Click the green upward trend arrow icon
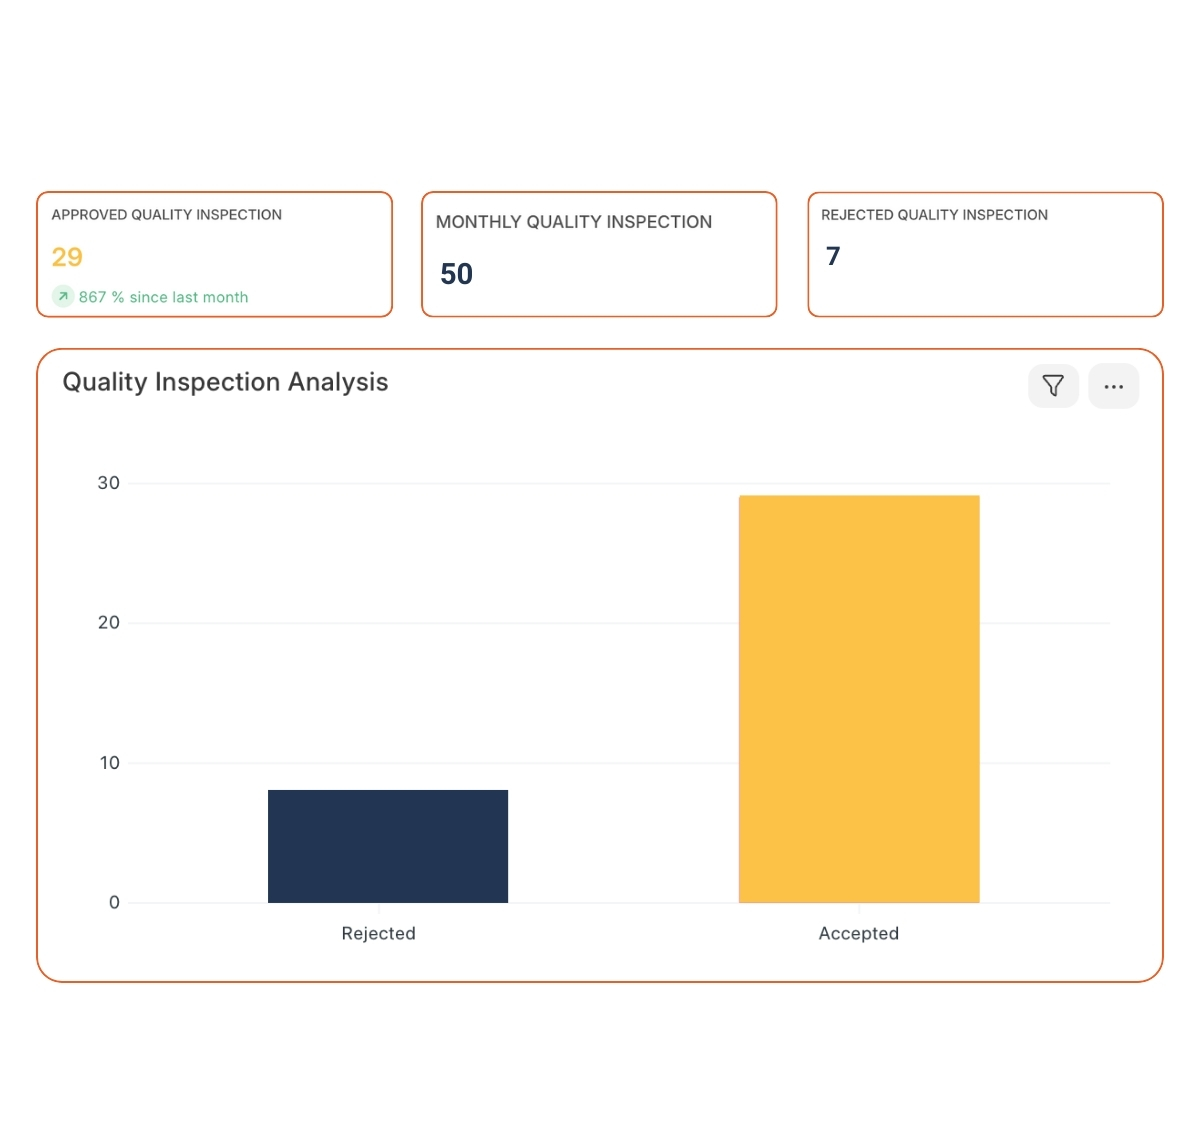The image size is (1200, 1122). tap(63, 297)
